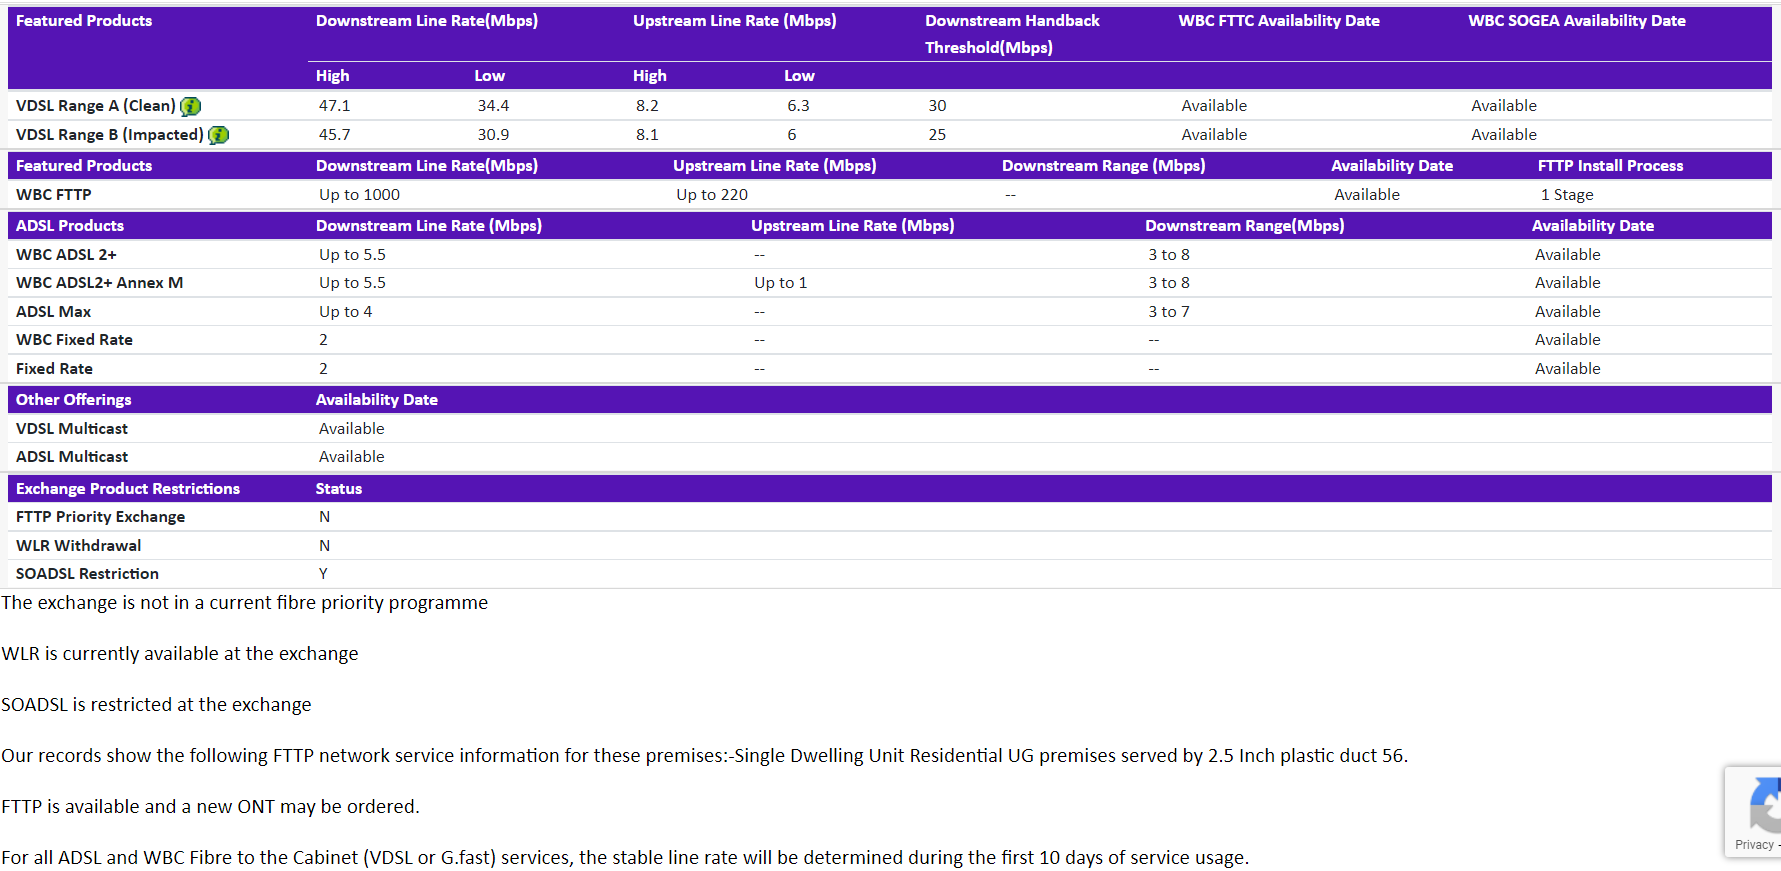Click the '1 Stage' FTTP install value
Viewport: 1781px width, 871px height.
tap(1566, 195)
